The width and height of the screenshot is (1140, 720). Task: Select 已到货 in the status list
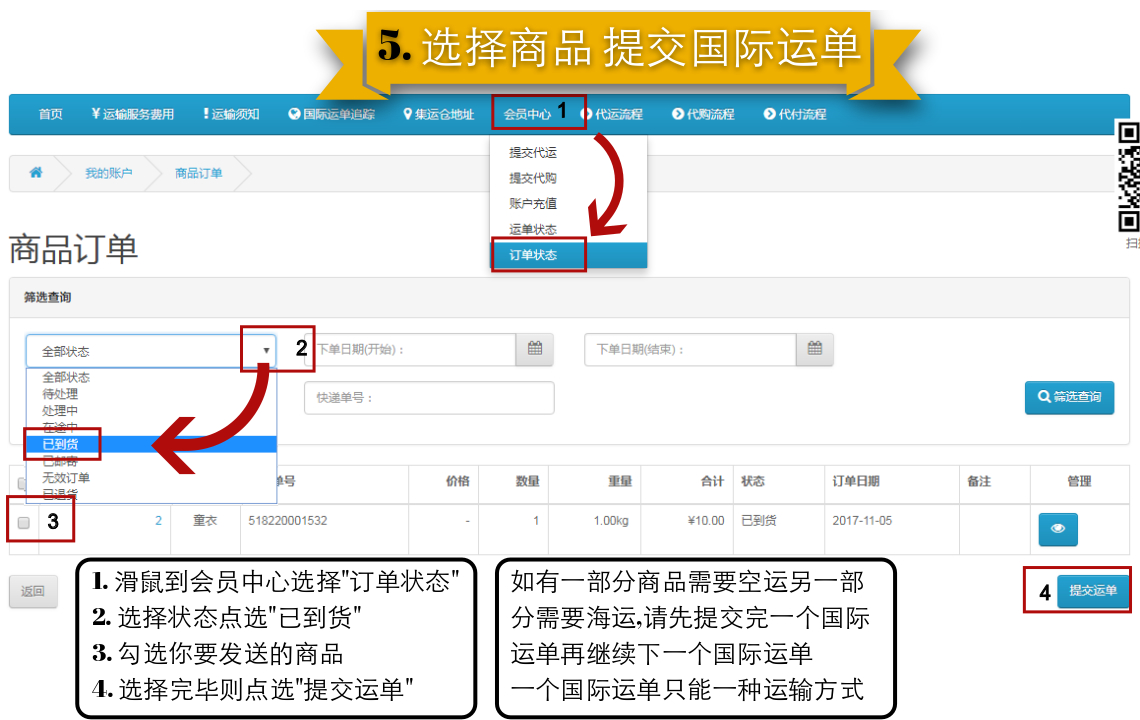click(x=62, y=444)
